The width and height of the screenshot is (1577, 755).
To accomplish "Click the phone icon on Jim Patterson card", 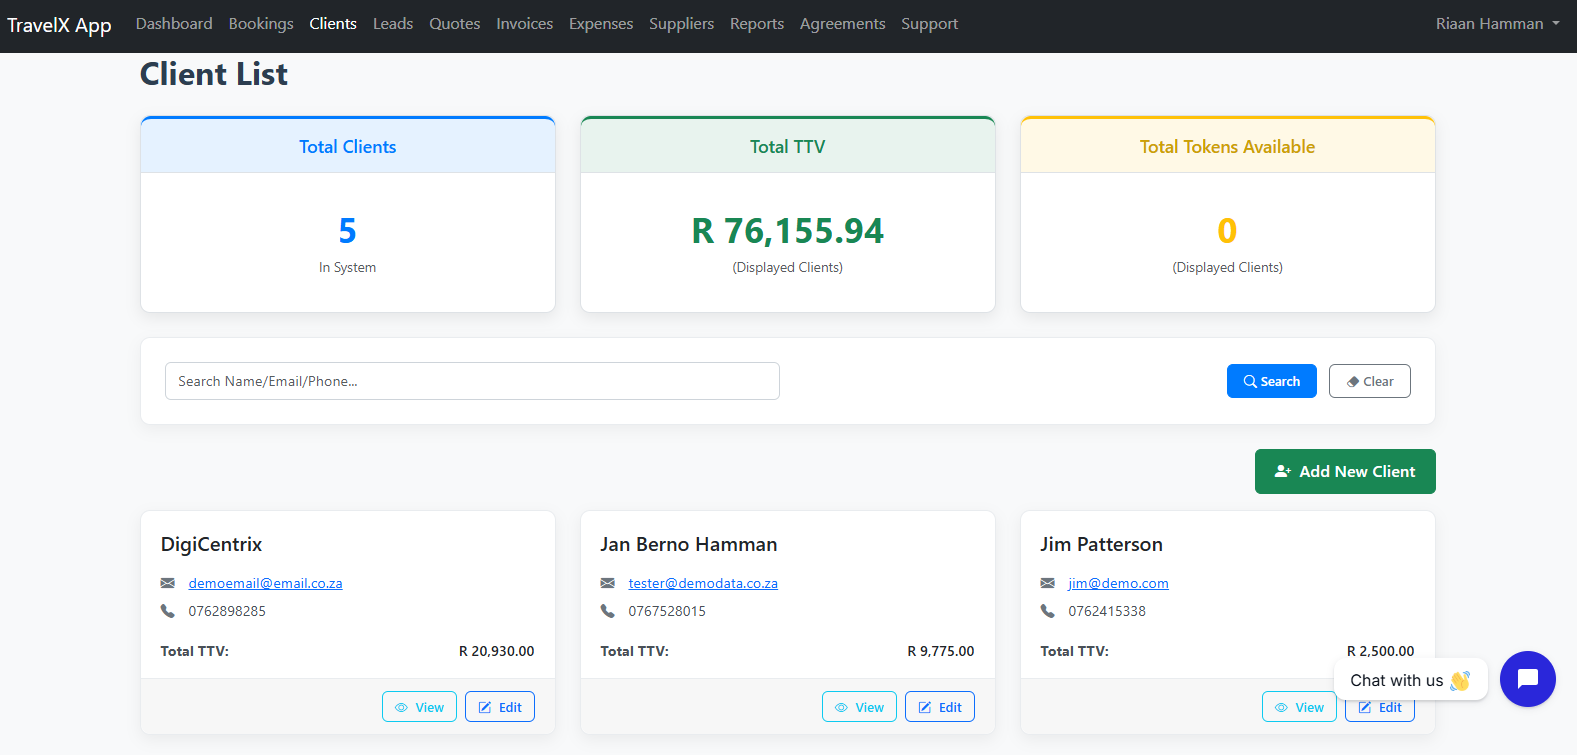I will [1048, 611].
